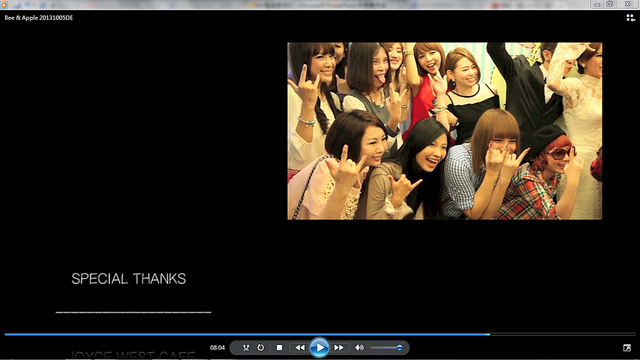This screenshot has width=640, height=360.
Task: Adjust the volume slider
Action: [x=387, y=348]
